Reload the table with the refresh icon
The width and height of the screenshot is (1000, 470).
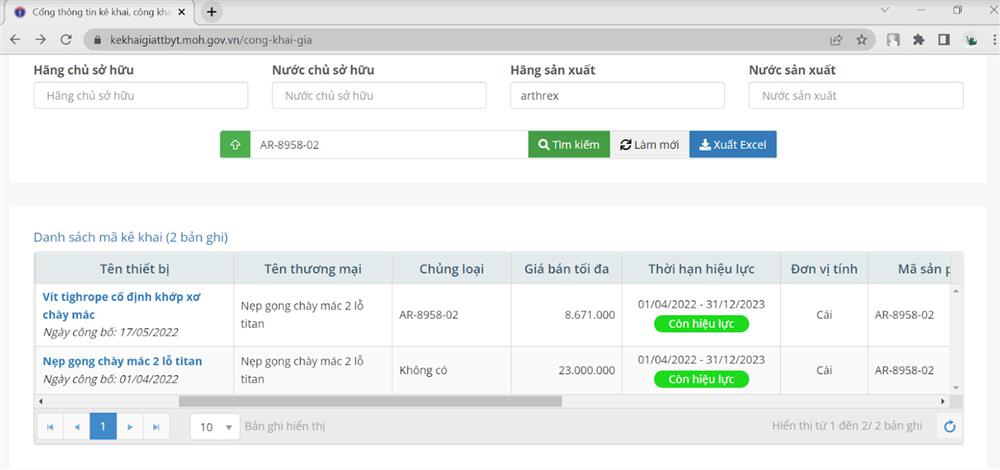(950, 427)
